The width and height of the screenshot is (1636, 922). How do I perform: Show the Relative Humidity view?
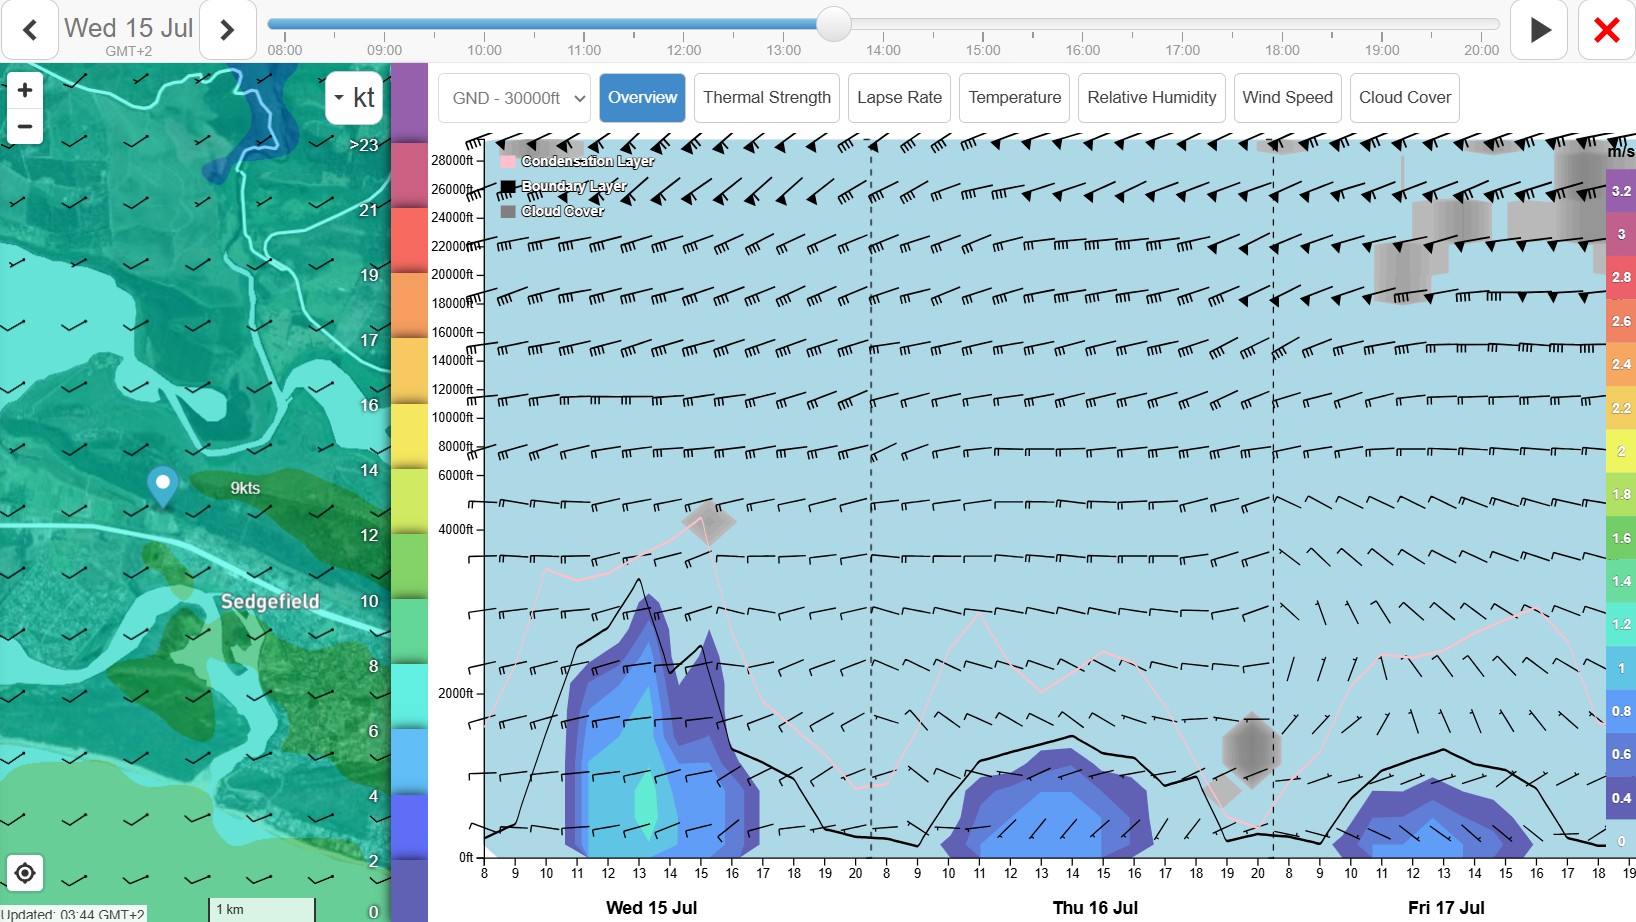click(1152, 98)
